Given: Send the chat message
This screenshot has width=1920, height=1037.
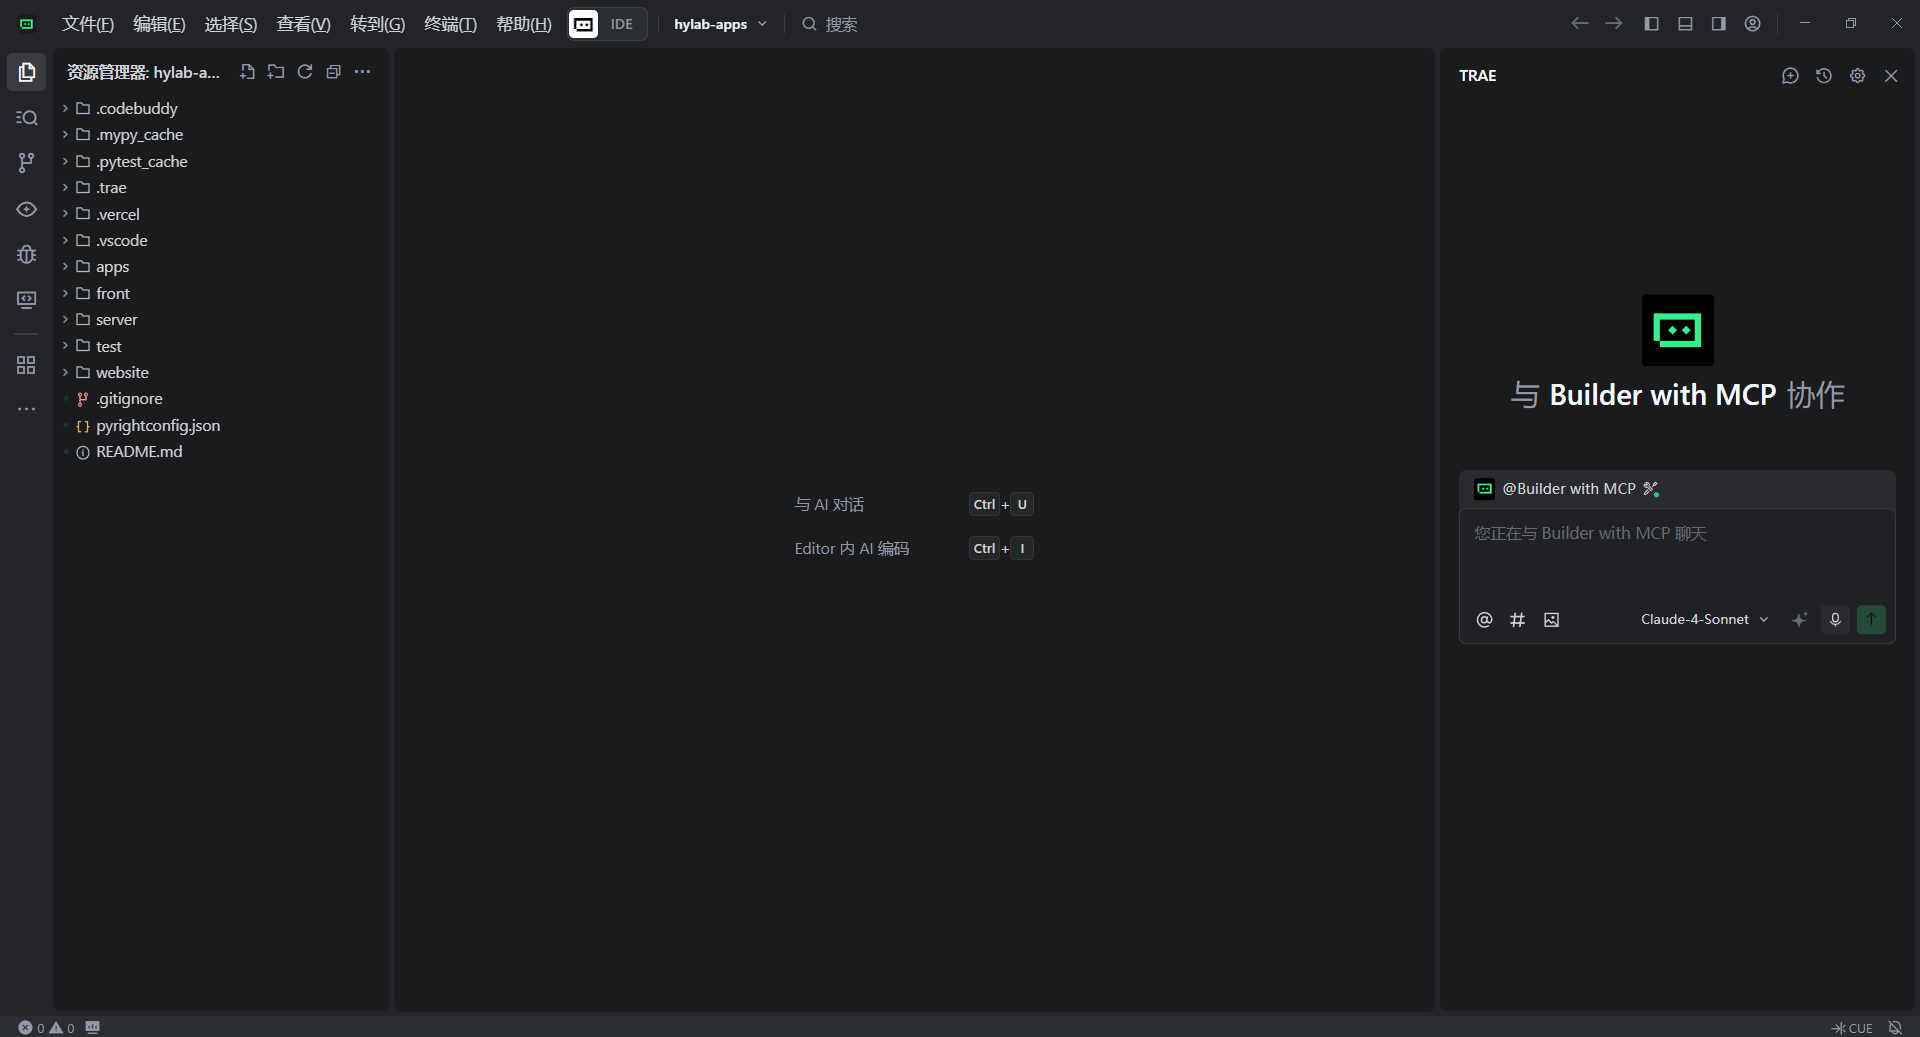Looking at the screenshot, I should pos(1871,620).
